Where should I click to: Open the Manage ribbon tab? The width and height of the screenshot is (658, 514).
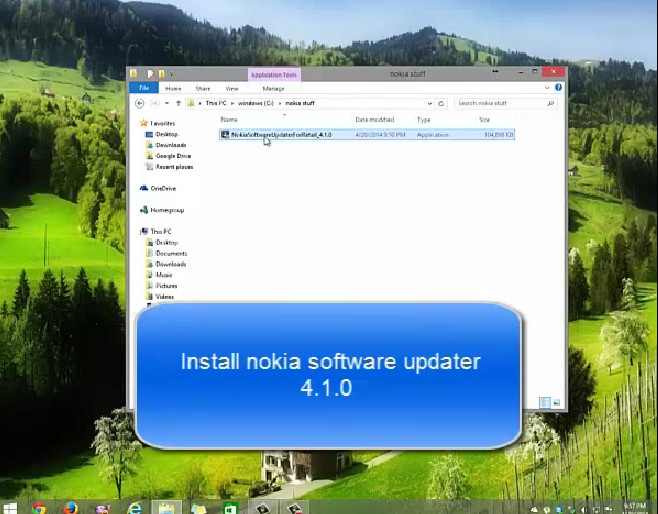click(273, 89)
